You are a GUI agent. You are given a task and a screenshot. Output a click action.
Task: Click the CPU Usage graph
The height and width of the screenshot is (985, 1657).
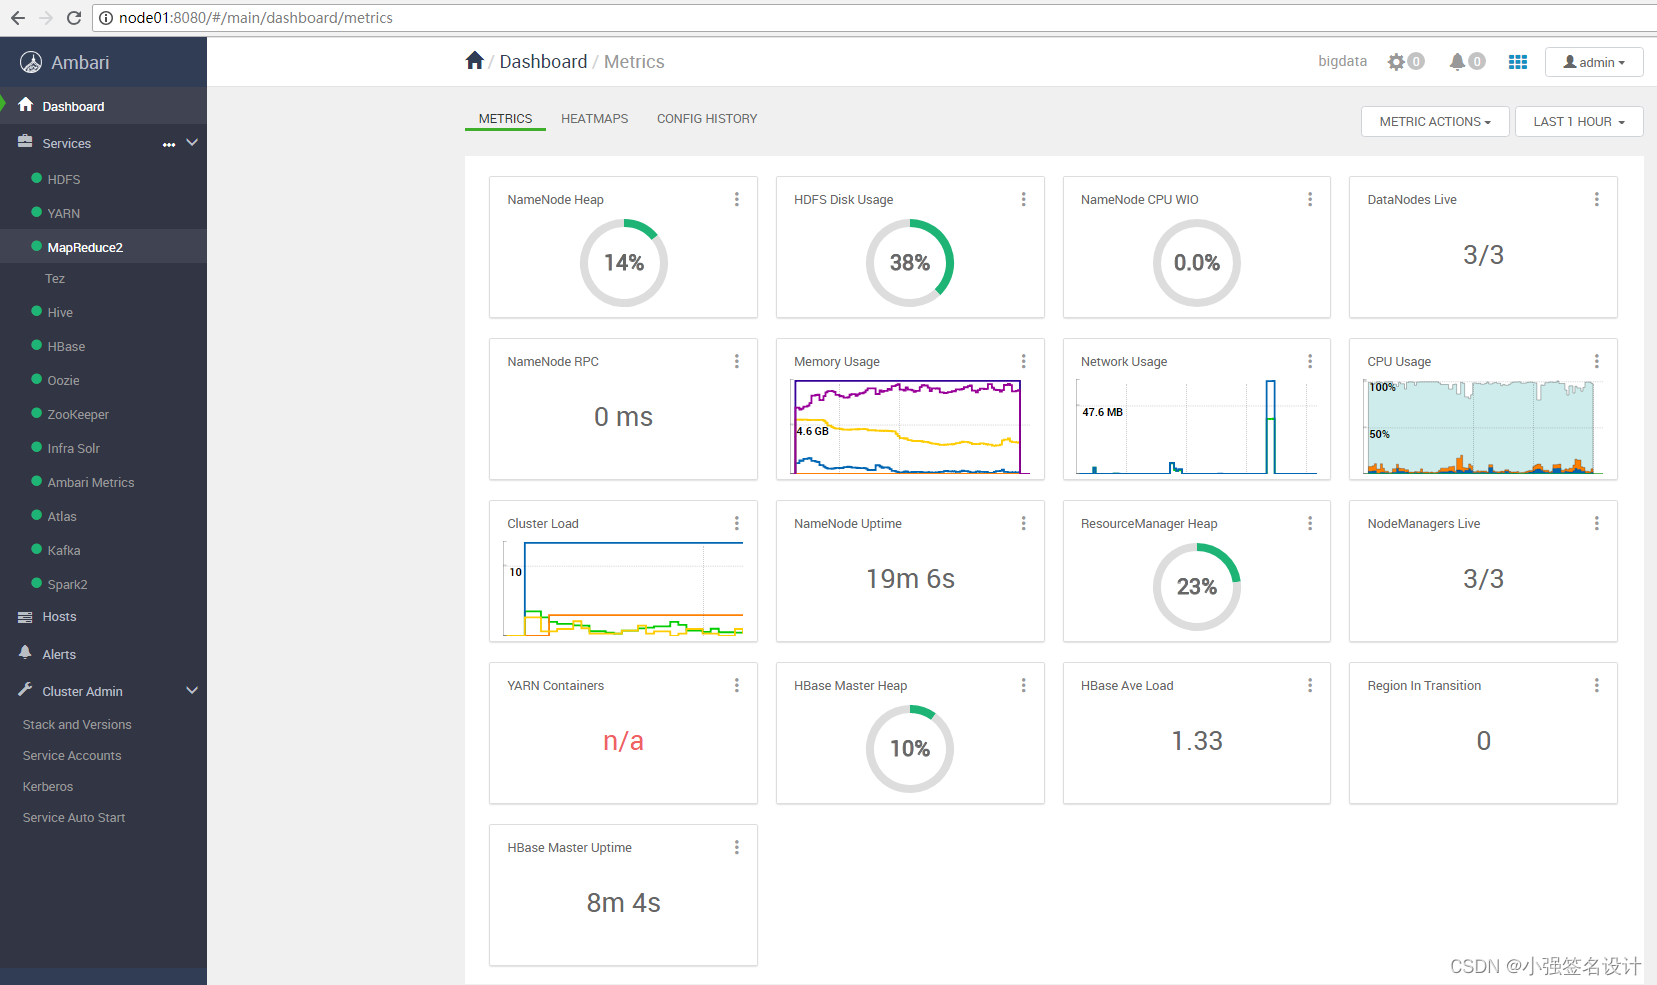pyautogui.click(x=1483, y=427)
